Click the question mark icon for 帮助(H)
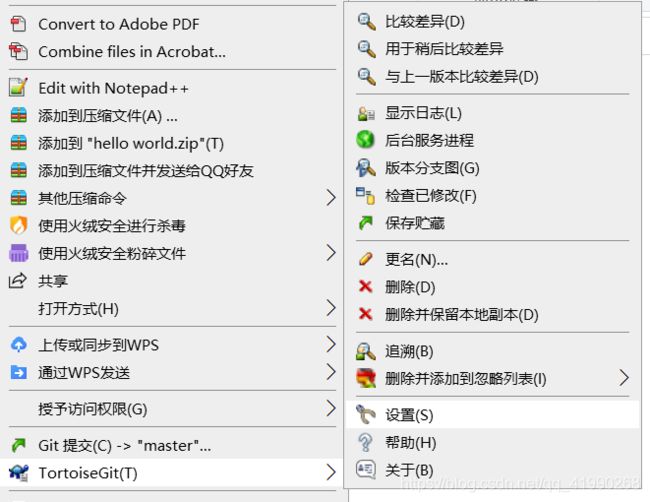This screenshot has height=502, width=650. point(366,442)
